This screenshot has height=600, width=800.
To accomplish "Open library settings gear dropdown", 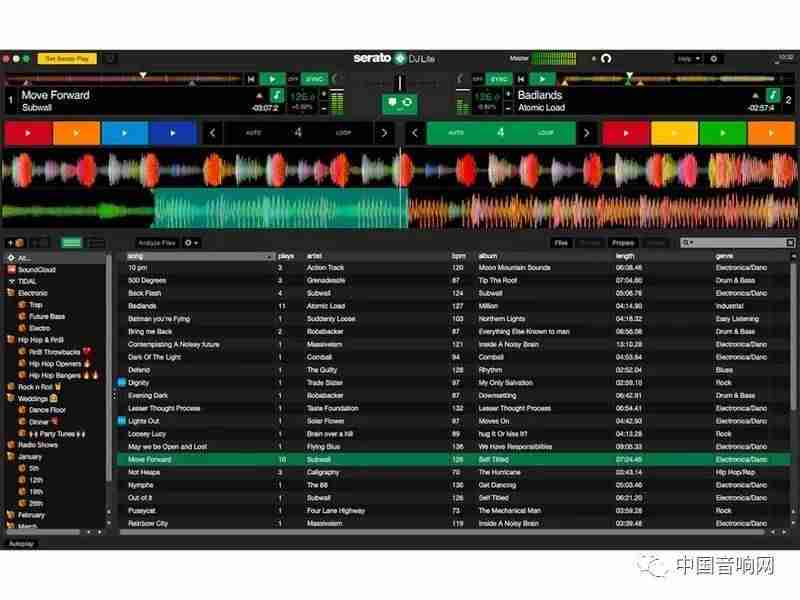I will (x=191, y=243).
